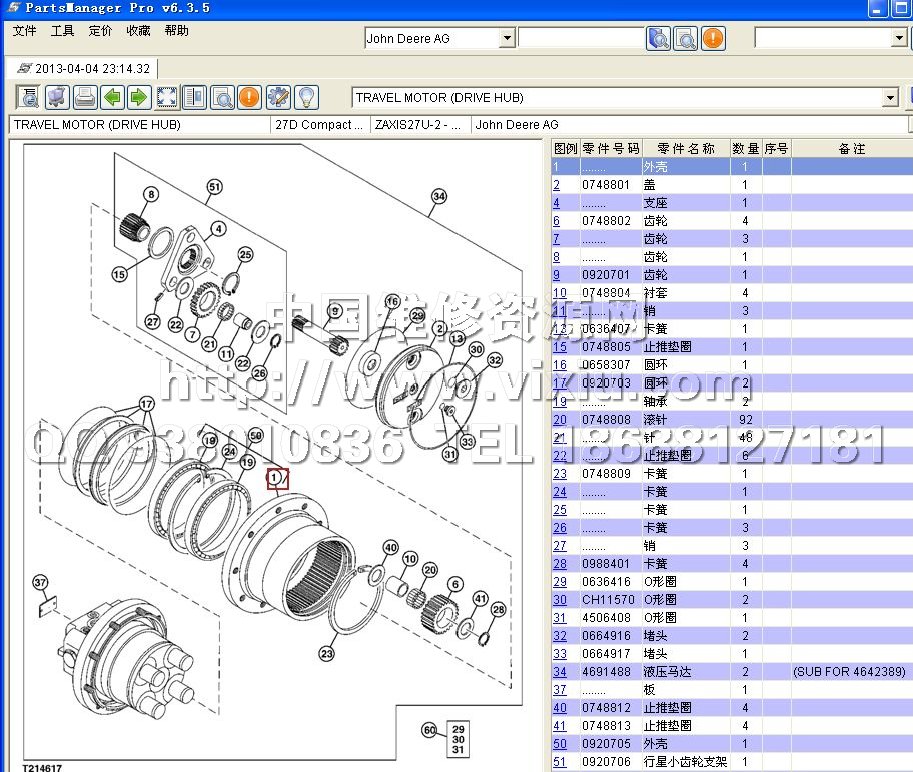Click item number 51 link in parts list
913x772 pixels.
coord(560,762)
